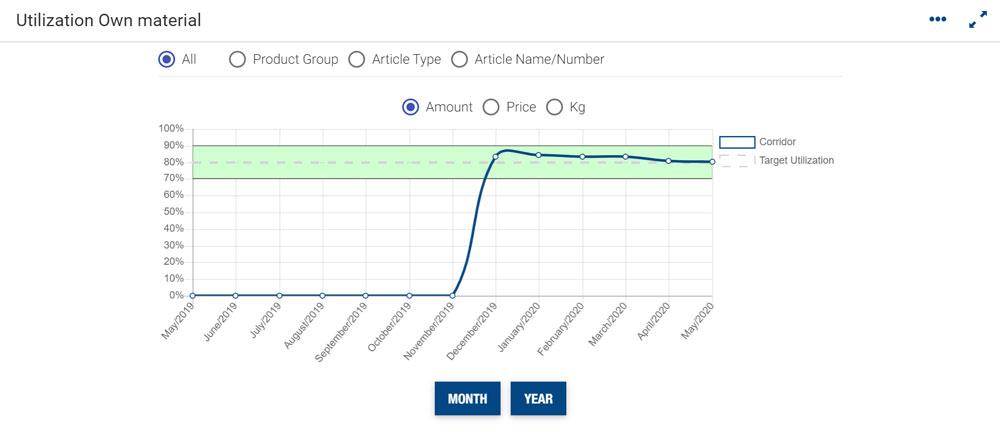Select the All radio button
The image size is (1000, 442).
[166, 59]
